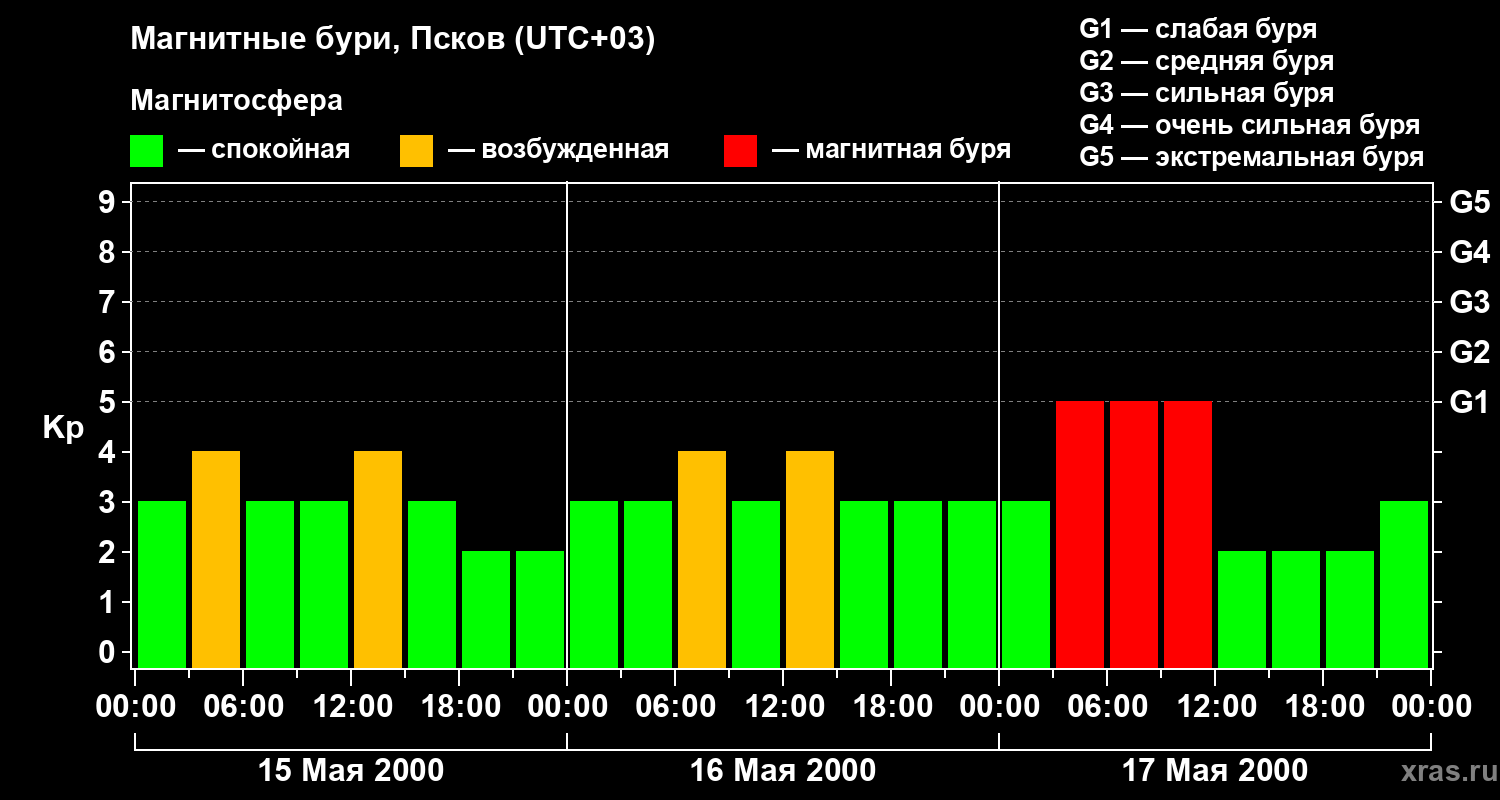This screenshot has width=1500, height=800.
Task: Click the last green bar on 17 May
Action: [1404, 584]
